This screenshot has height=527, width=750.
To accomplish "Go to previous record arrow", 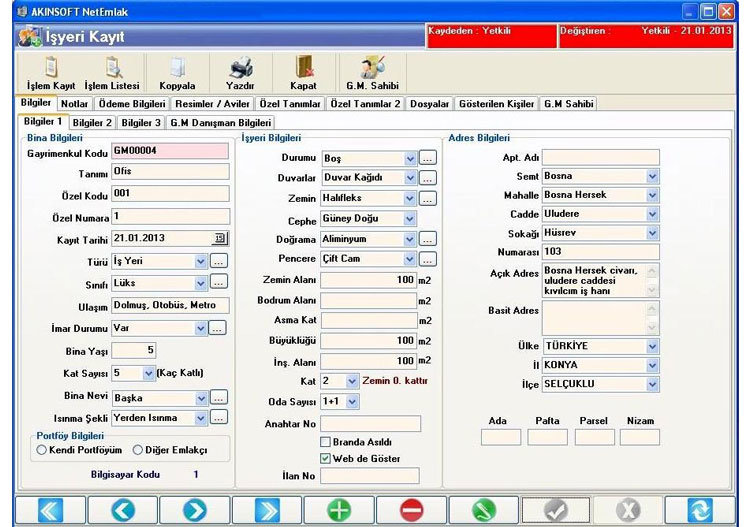I will click(123, 510).
